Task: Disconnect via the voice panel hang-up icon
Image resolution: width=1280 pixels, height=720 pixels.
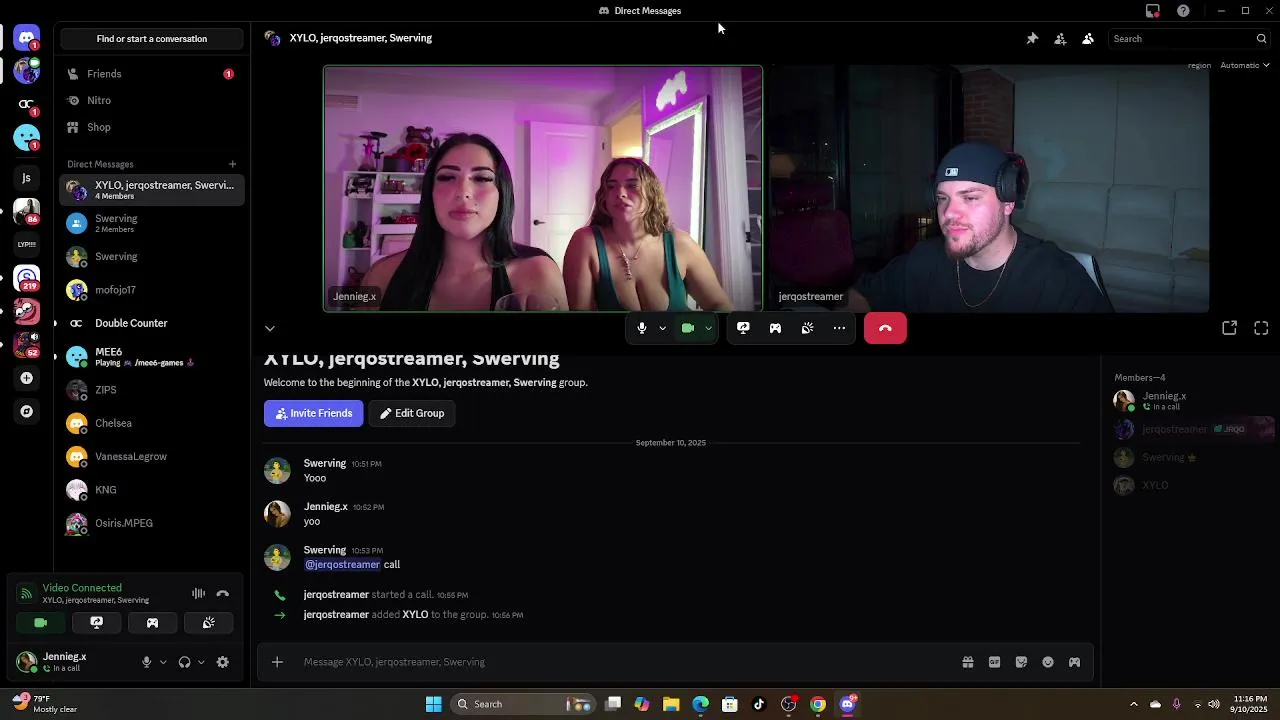Action: click(x=223, y=594)
